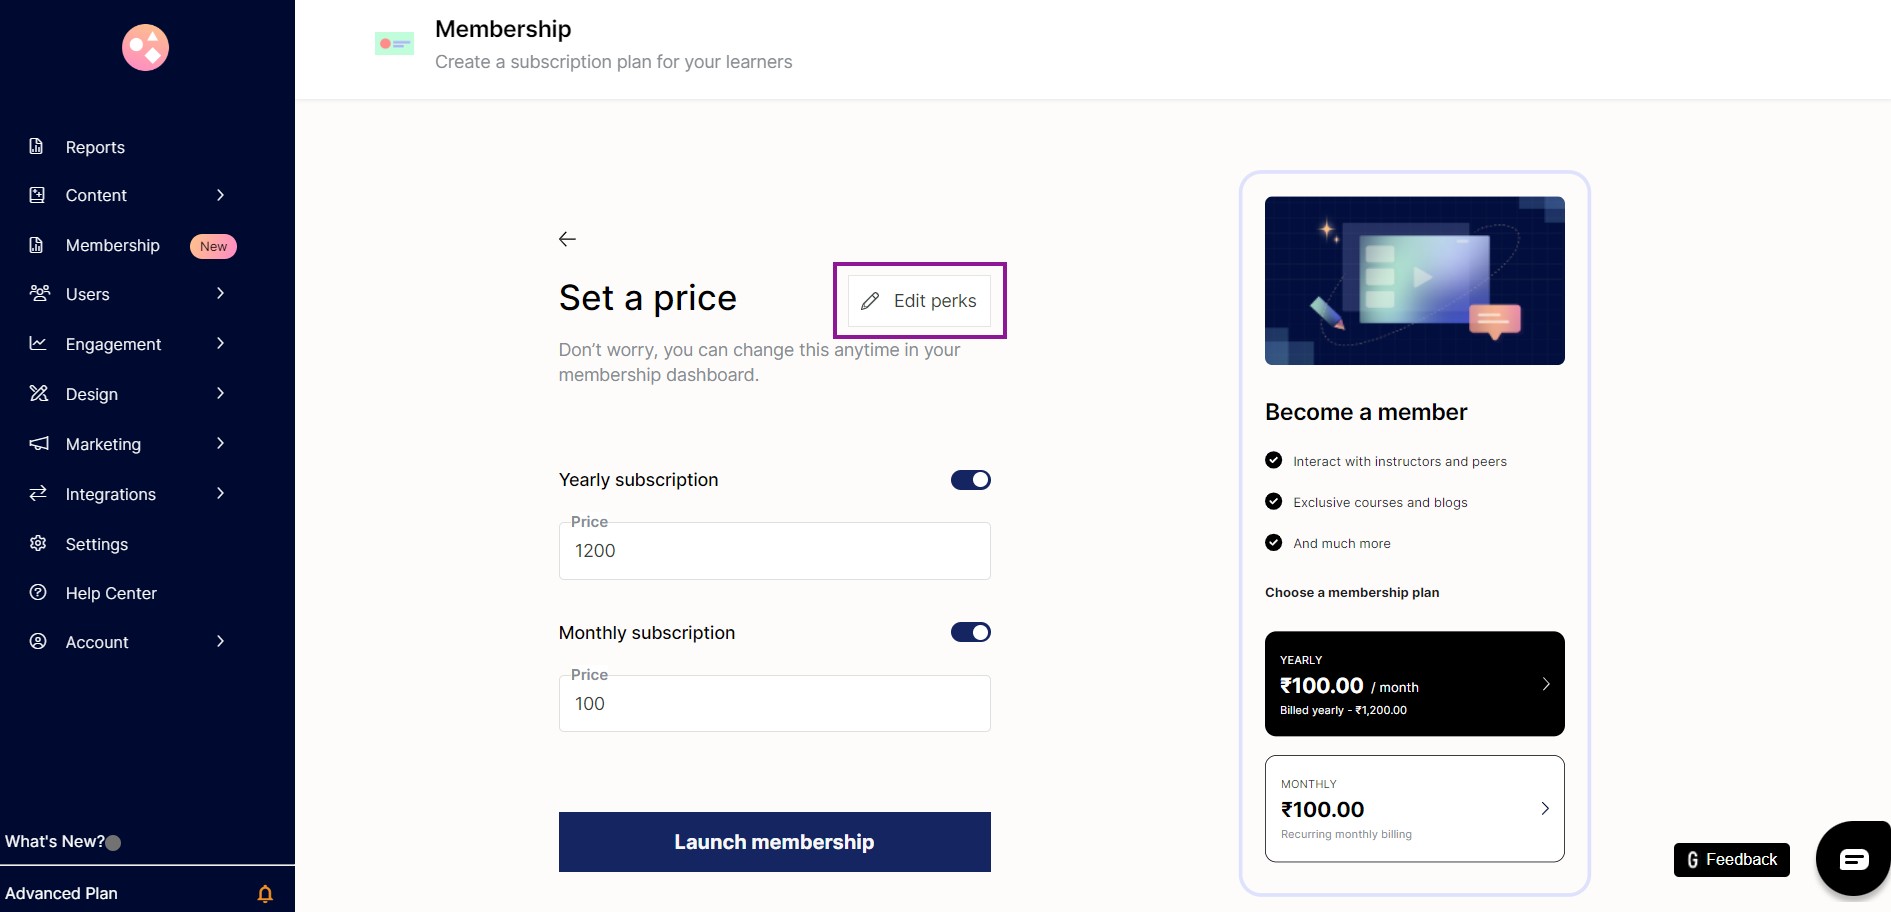The image size is (1891, 912).
Task: Click the Membership header icon
Action: (394, 44)
